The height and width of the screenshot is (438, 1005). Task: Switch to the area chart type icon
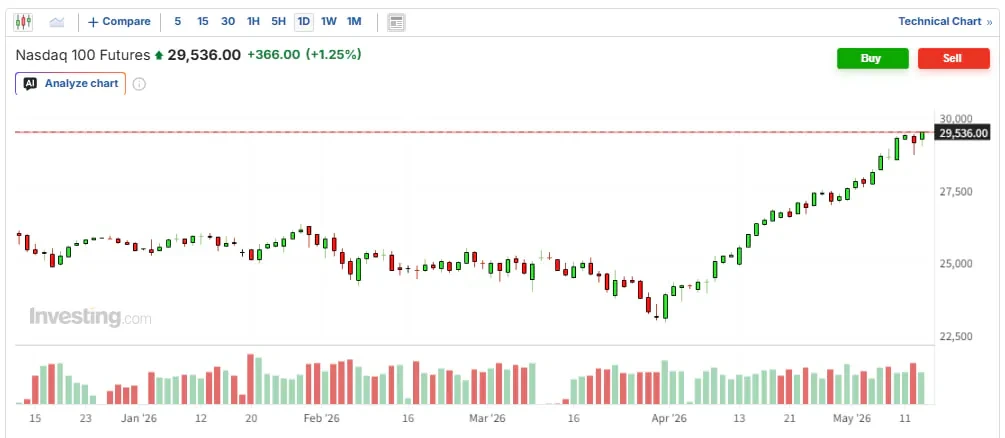(57, 22)
